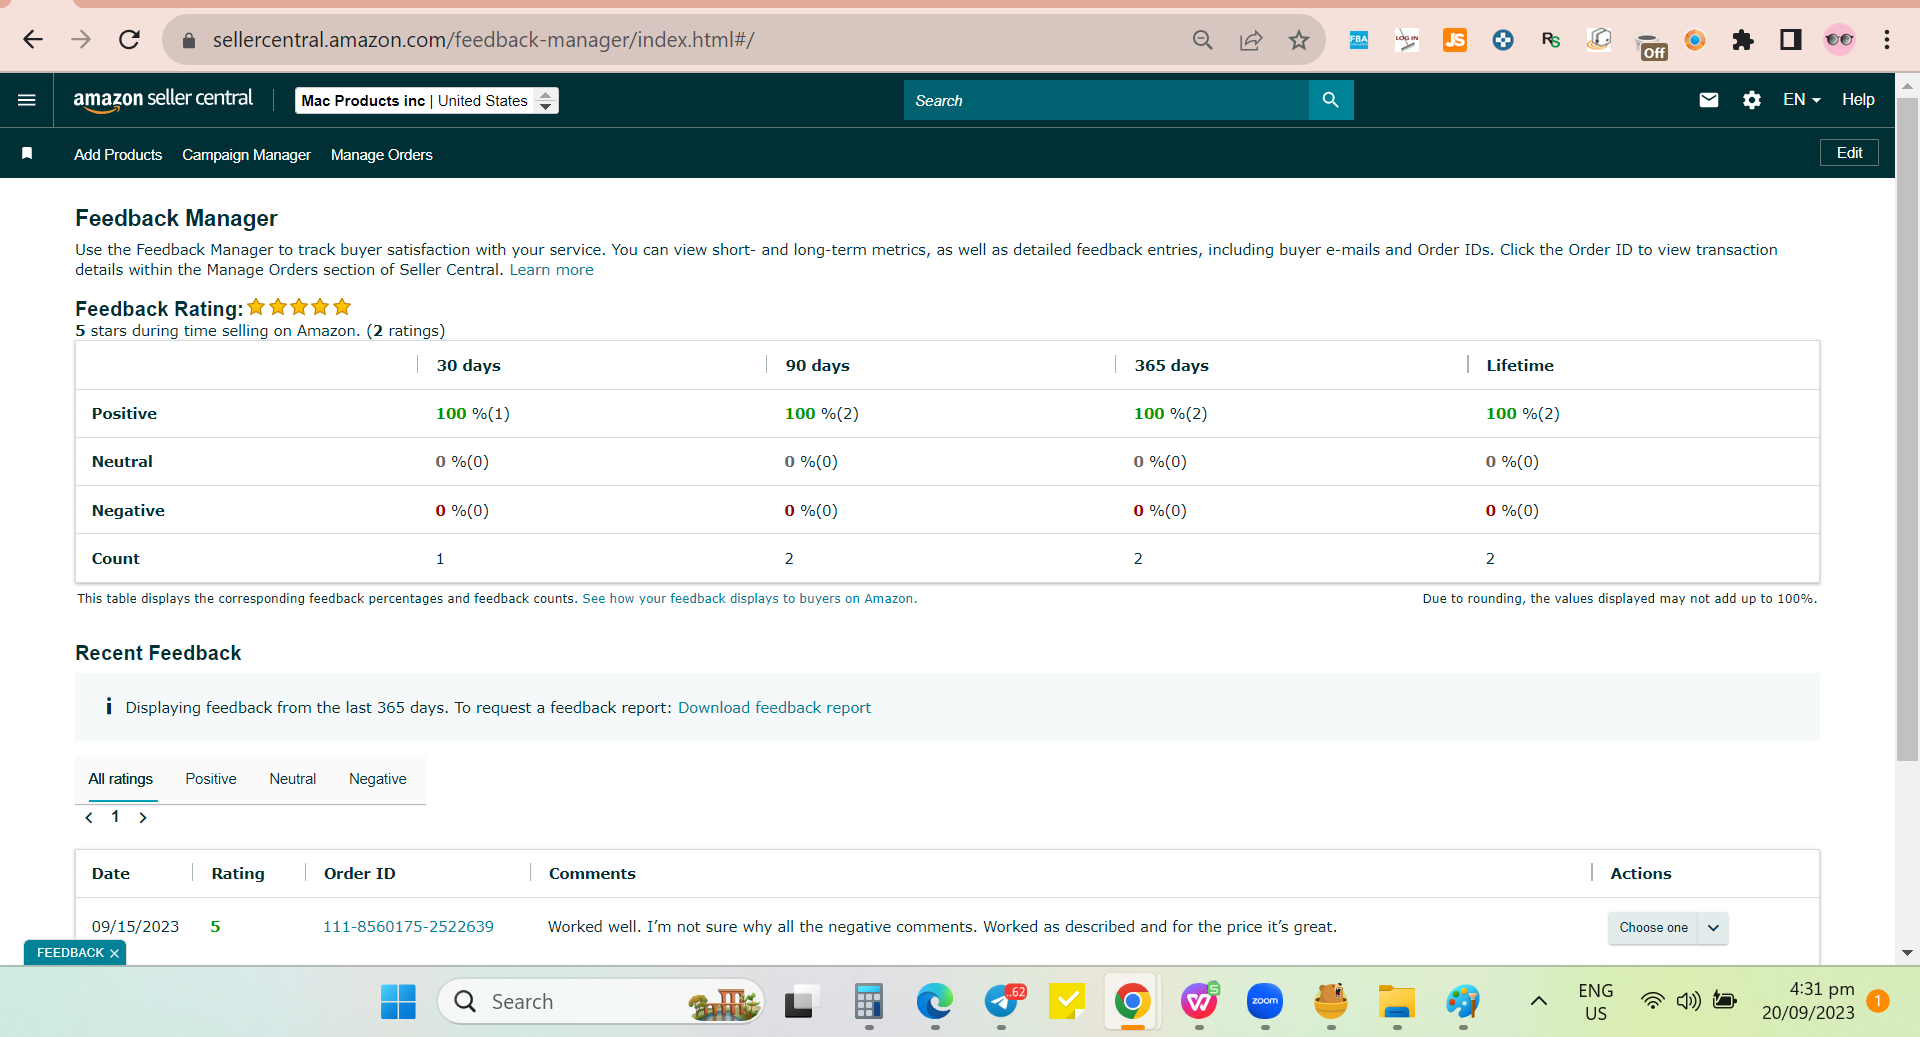
Task: Open the taskbar clock and date
Action: (1808, 1001)
